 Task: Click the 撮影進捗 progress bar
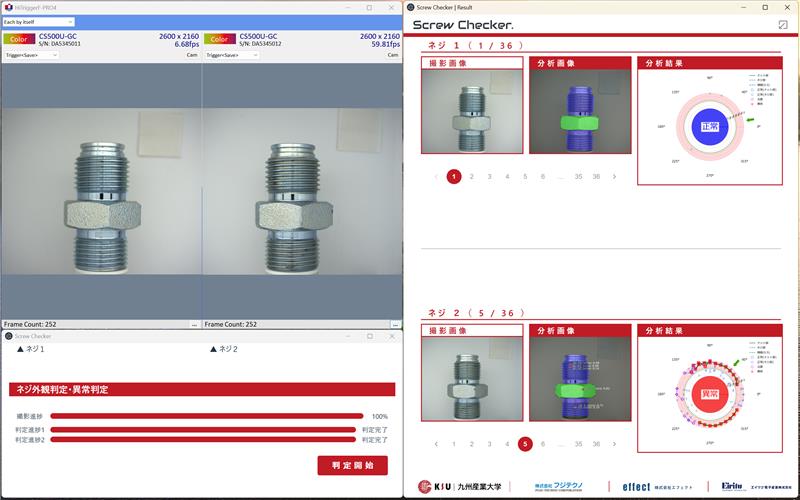coord(207,416)
